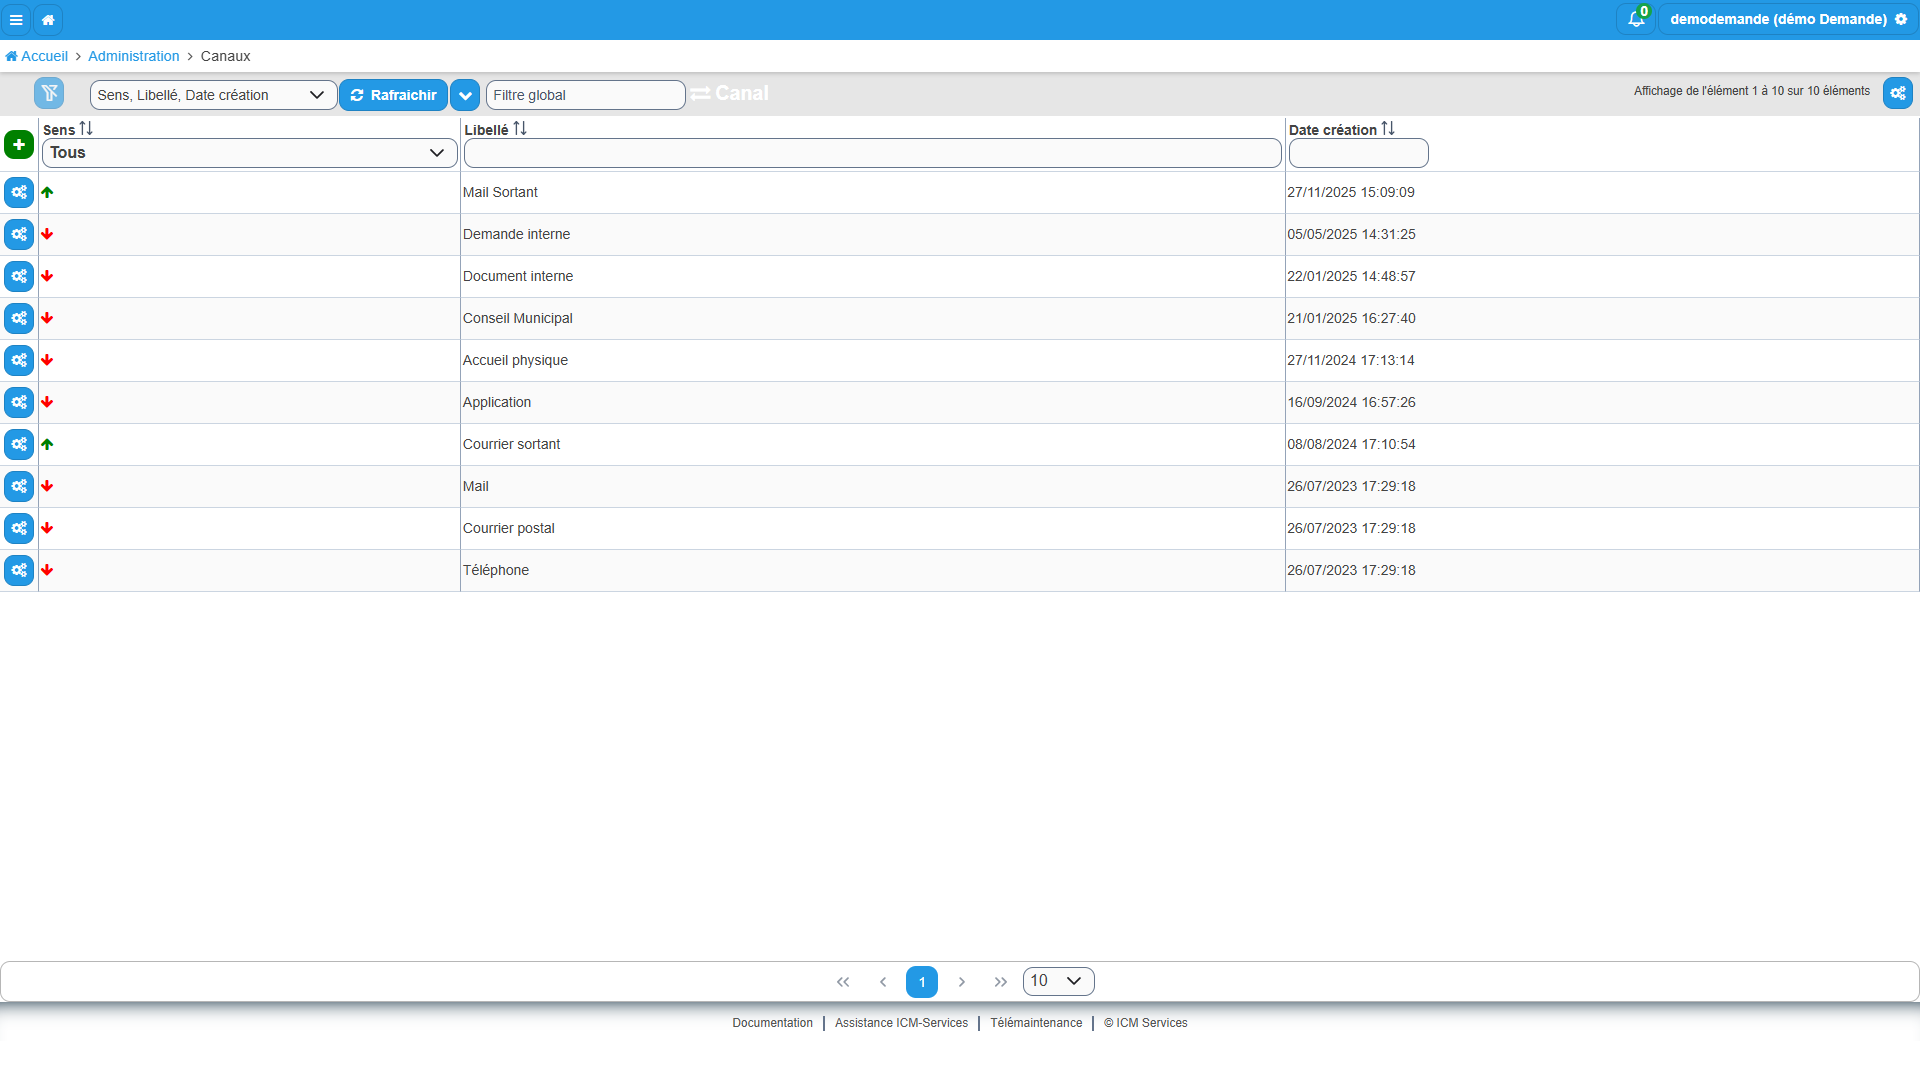Expand the arrow next to Rafraichir
This screenshot has width=1920, height=1080.
click(x=465, y=95)
